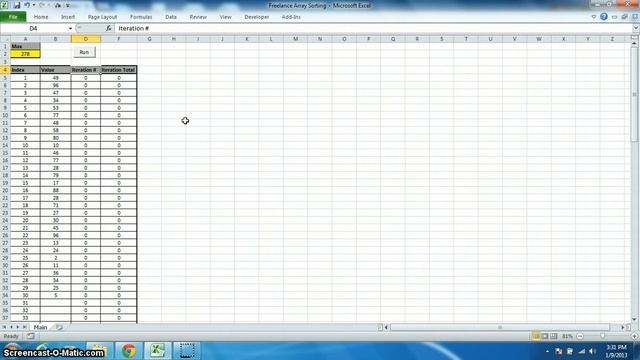The height and width of the screenshot is (360, 640).
Task: Click the Iteration Total header cell
Action: point(119,70)
